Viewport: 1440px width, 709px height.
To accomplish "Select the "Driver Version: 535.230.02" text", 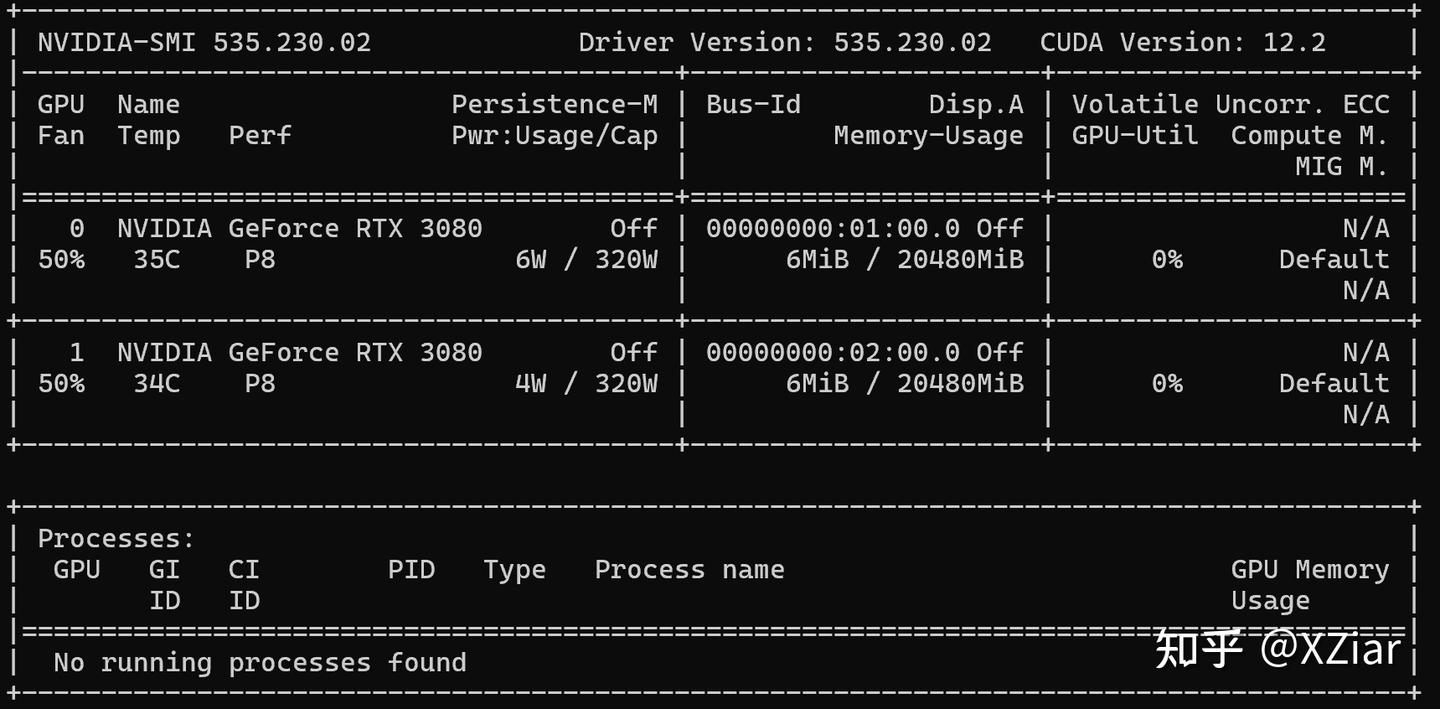I will pos(785,42).
